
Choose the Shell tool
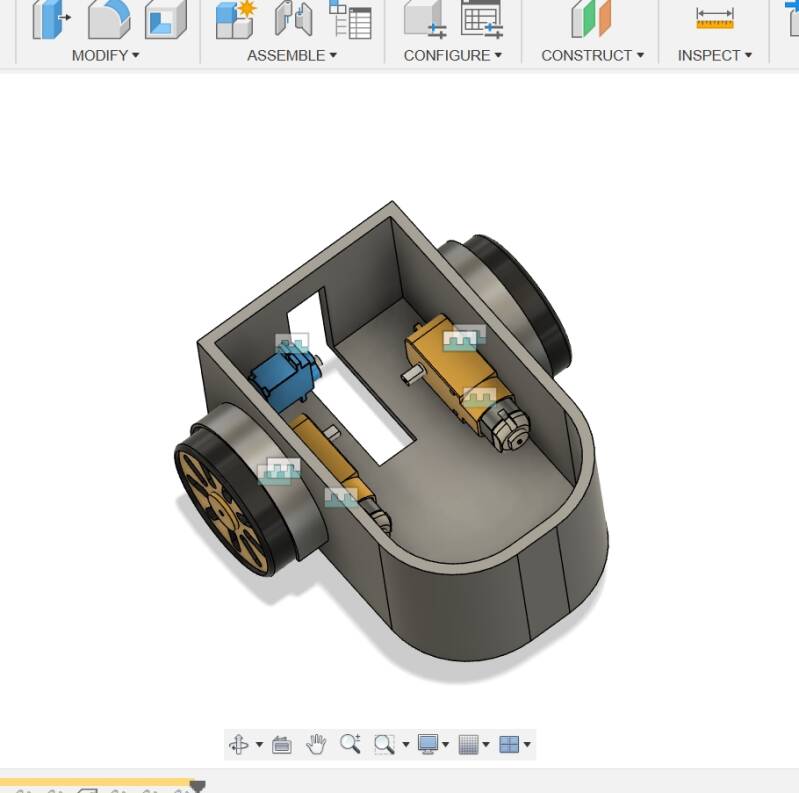tap(165, 19)
